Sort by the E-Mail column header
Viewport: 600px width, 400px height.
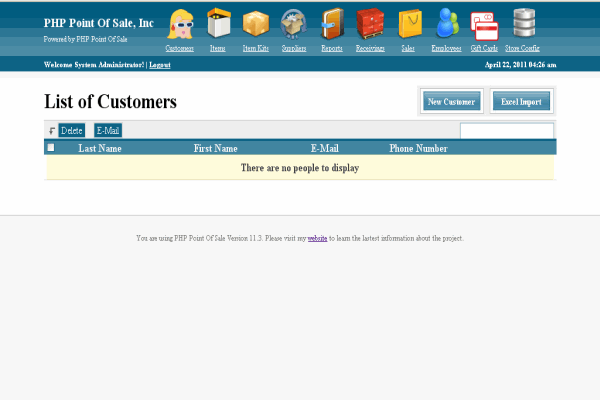point(324,148)
